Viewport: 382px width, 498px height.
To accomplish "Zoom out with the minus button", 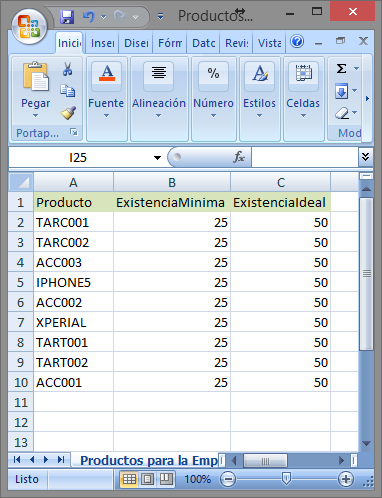I will (228, 479).
